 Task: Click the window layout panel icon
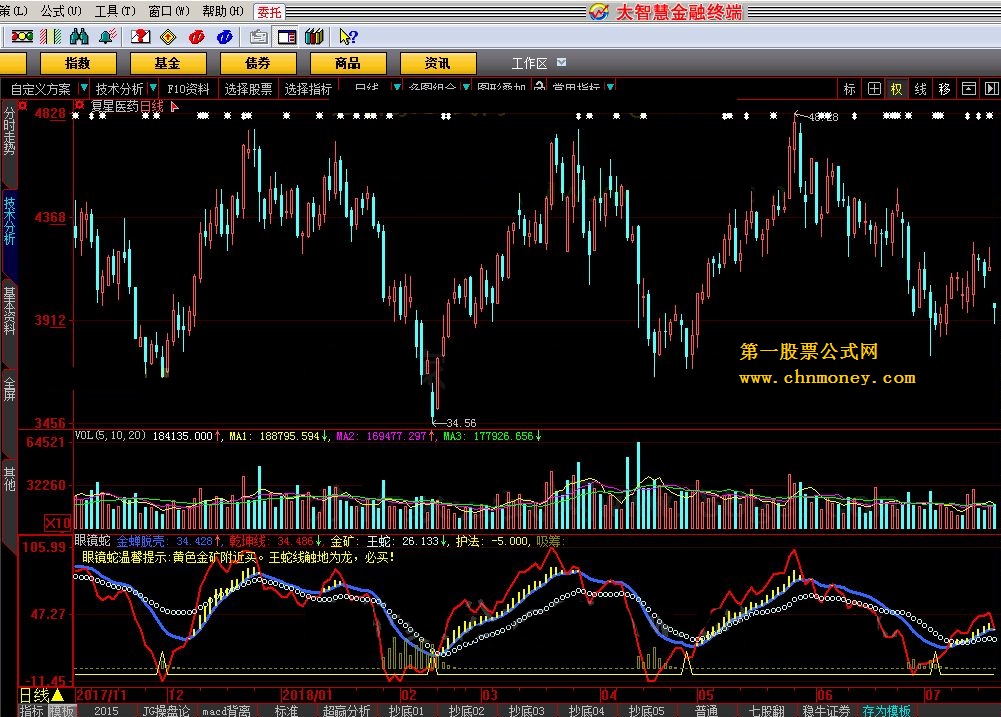287,37
